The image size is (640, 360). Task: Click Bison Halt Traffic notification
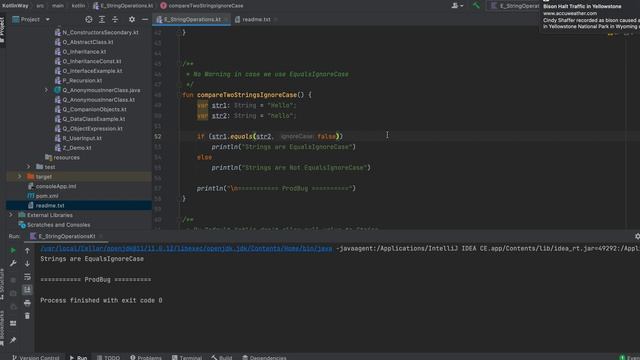pos(590,16)
